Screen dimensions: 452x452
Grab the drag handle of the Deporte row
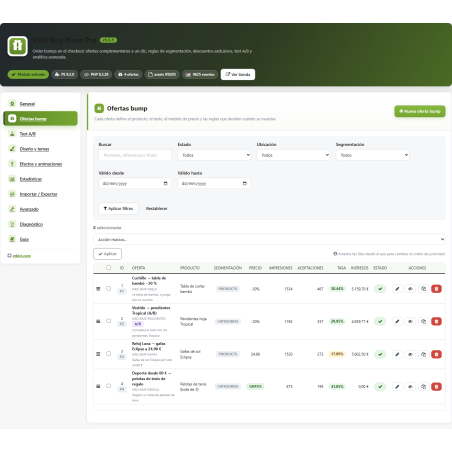click(98, 386)
